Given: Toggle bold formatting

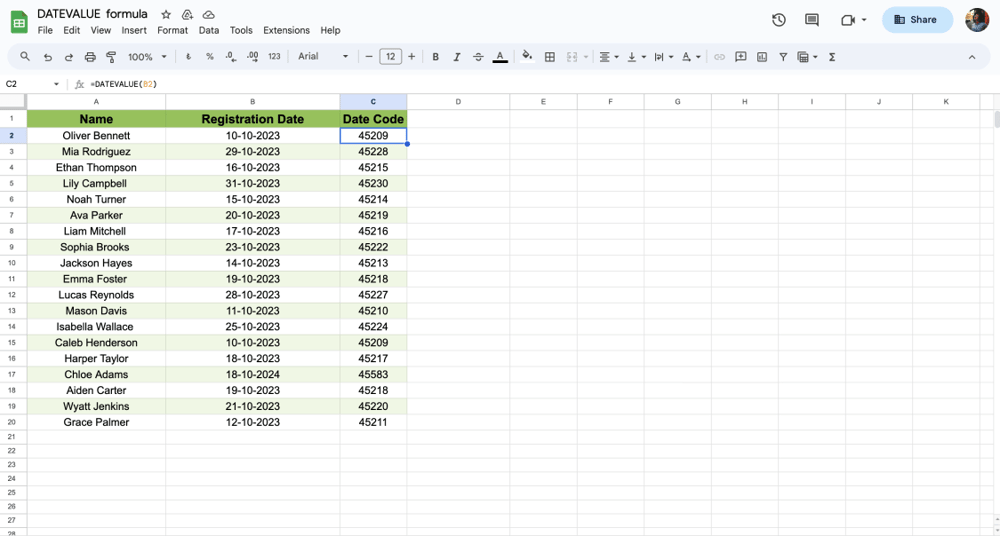Looking at the screenshot, I should click(x=435, y=57).
